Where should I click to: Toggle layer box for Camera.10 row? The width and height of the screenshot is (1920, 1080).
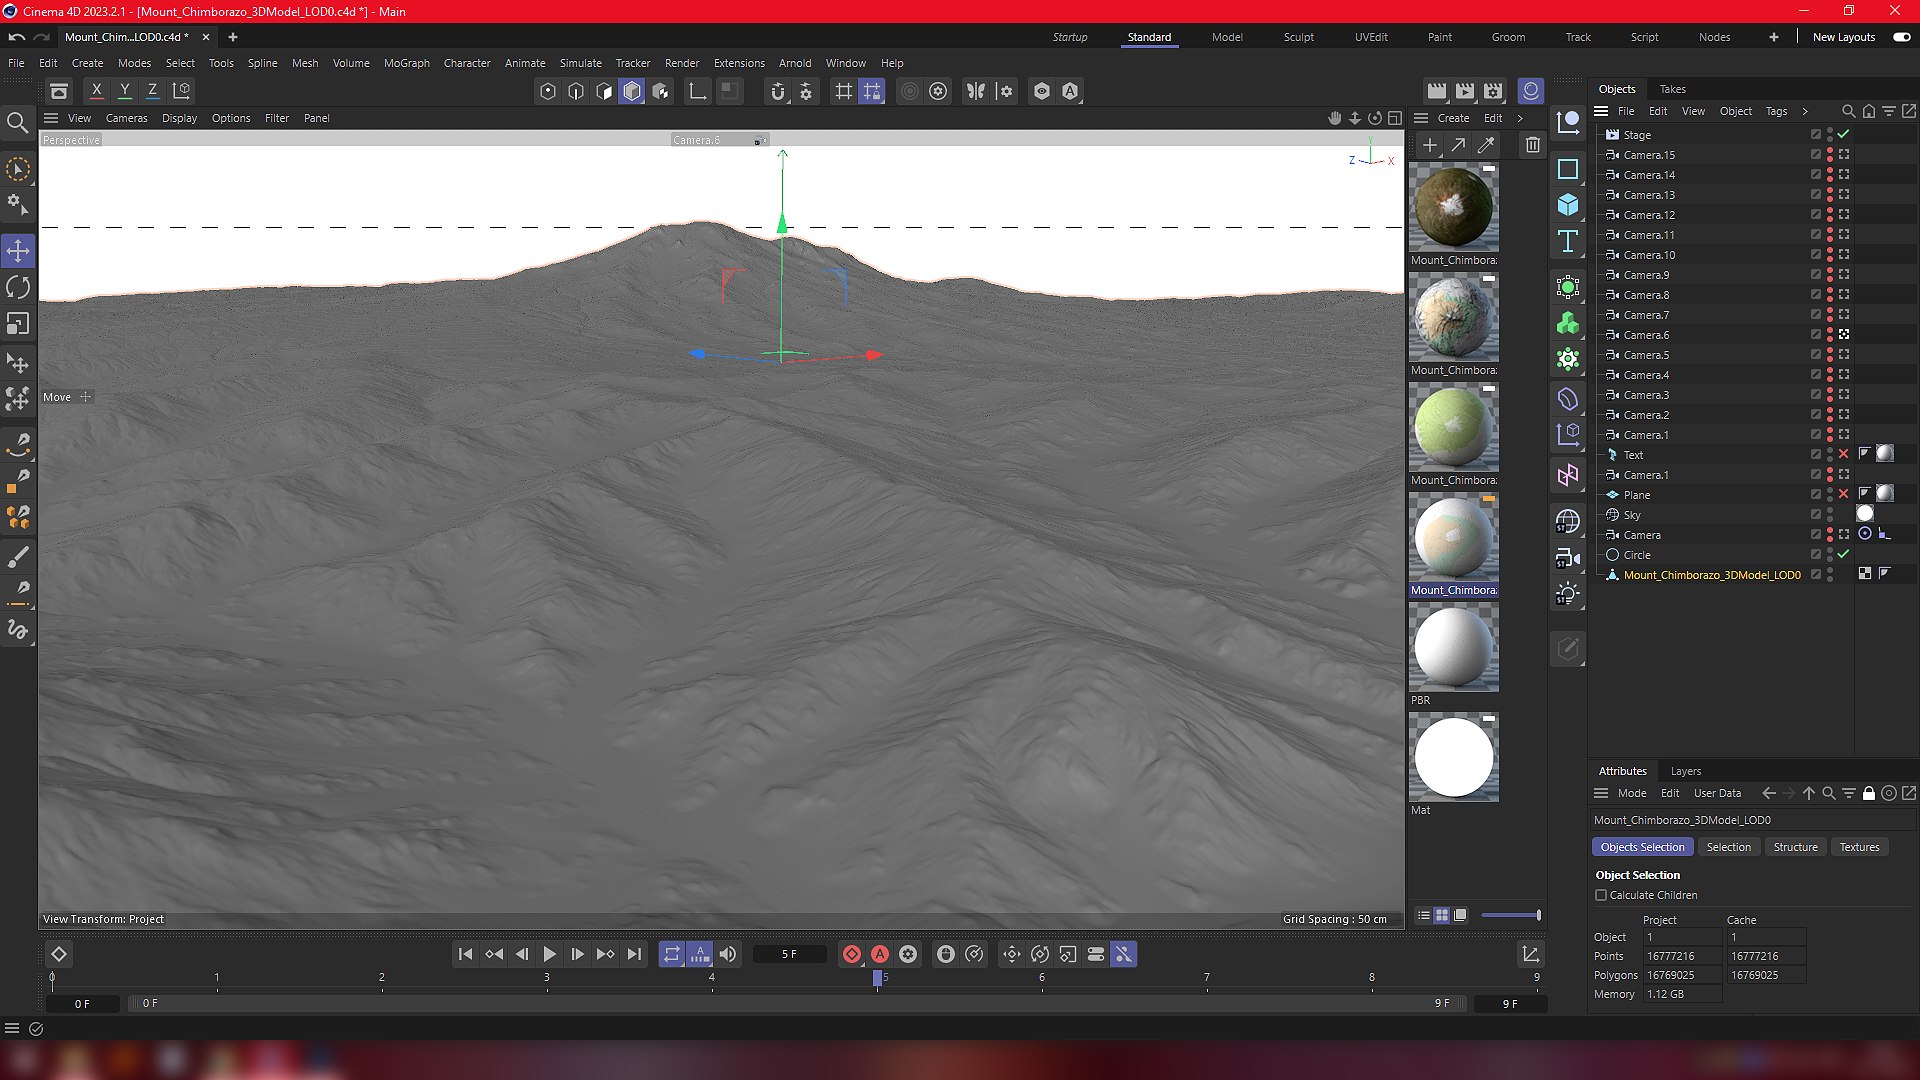[1815, 255]
